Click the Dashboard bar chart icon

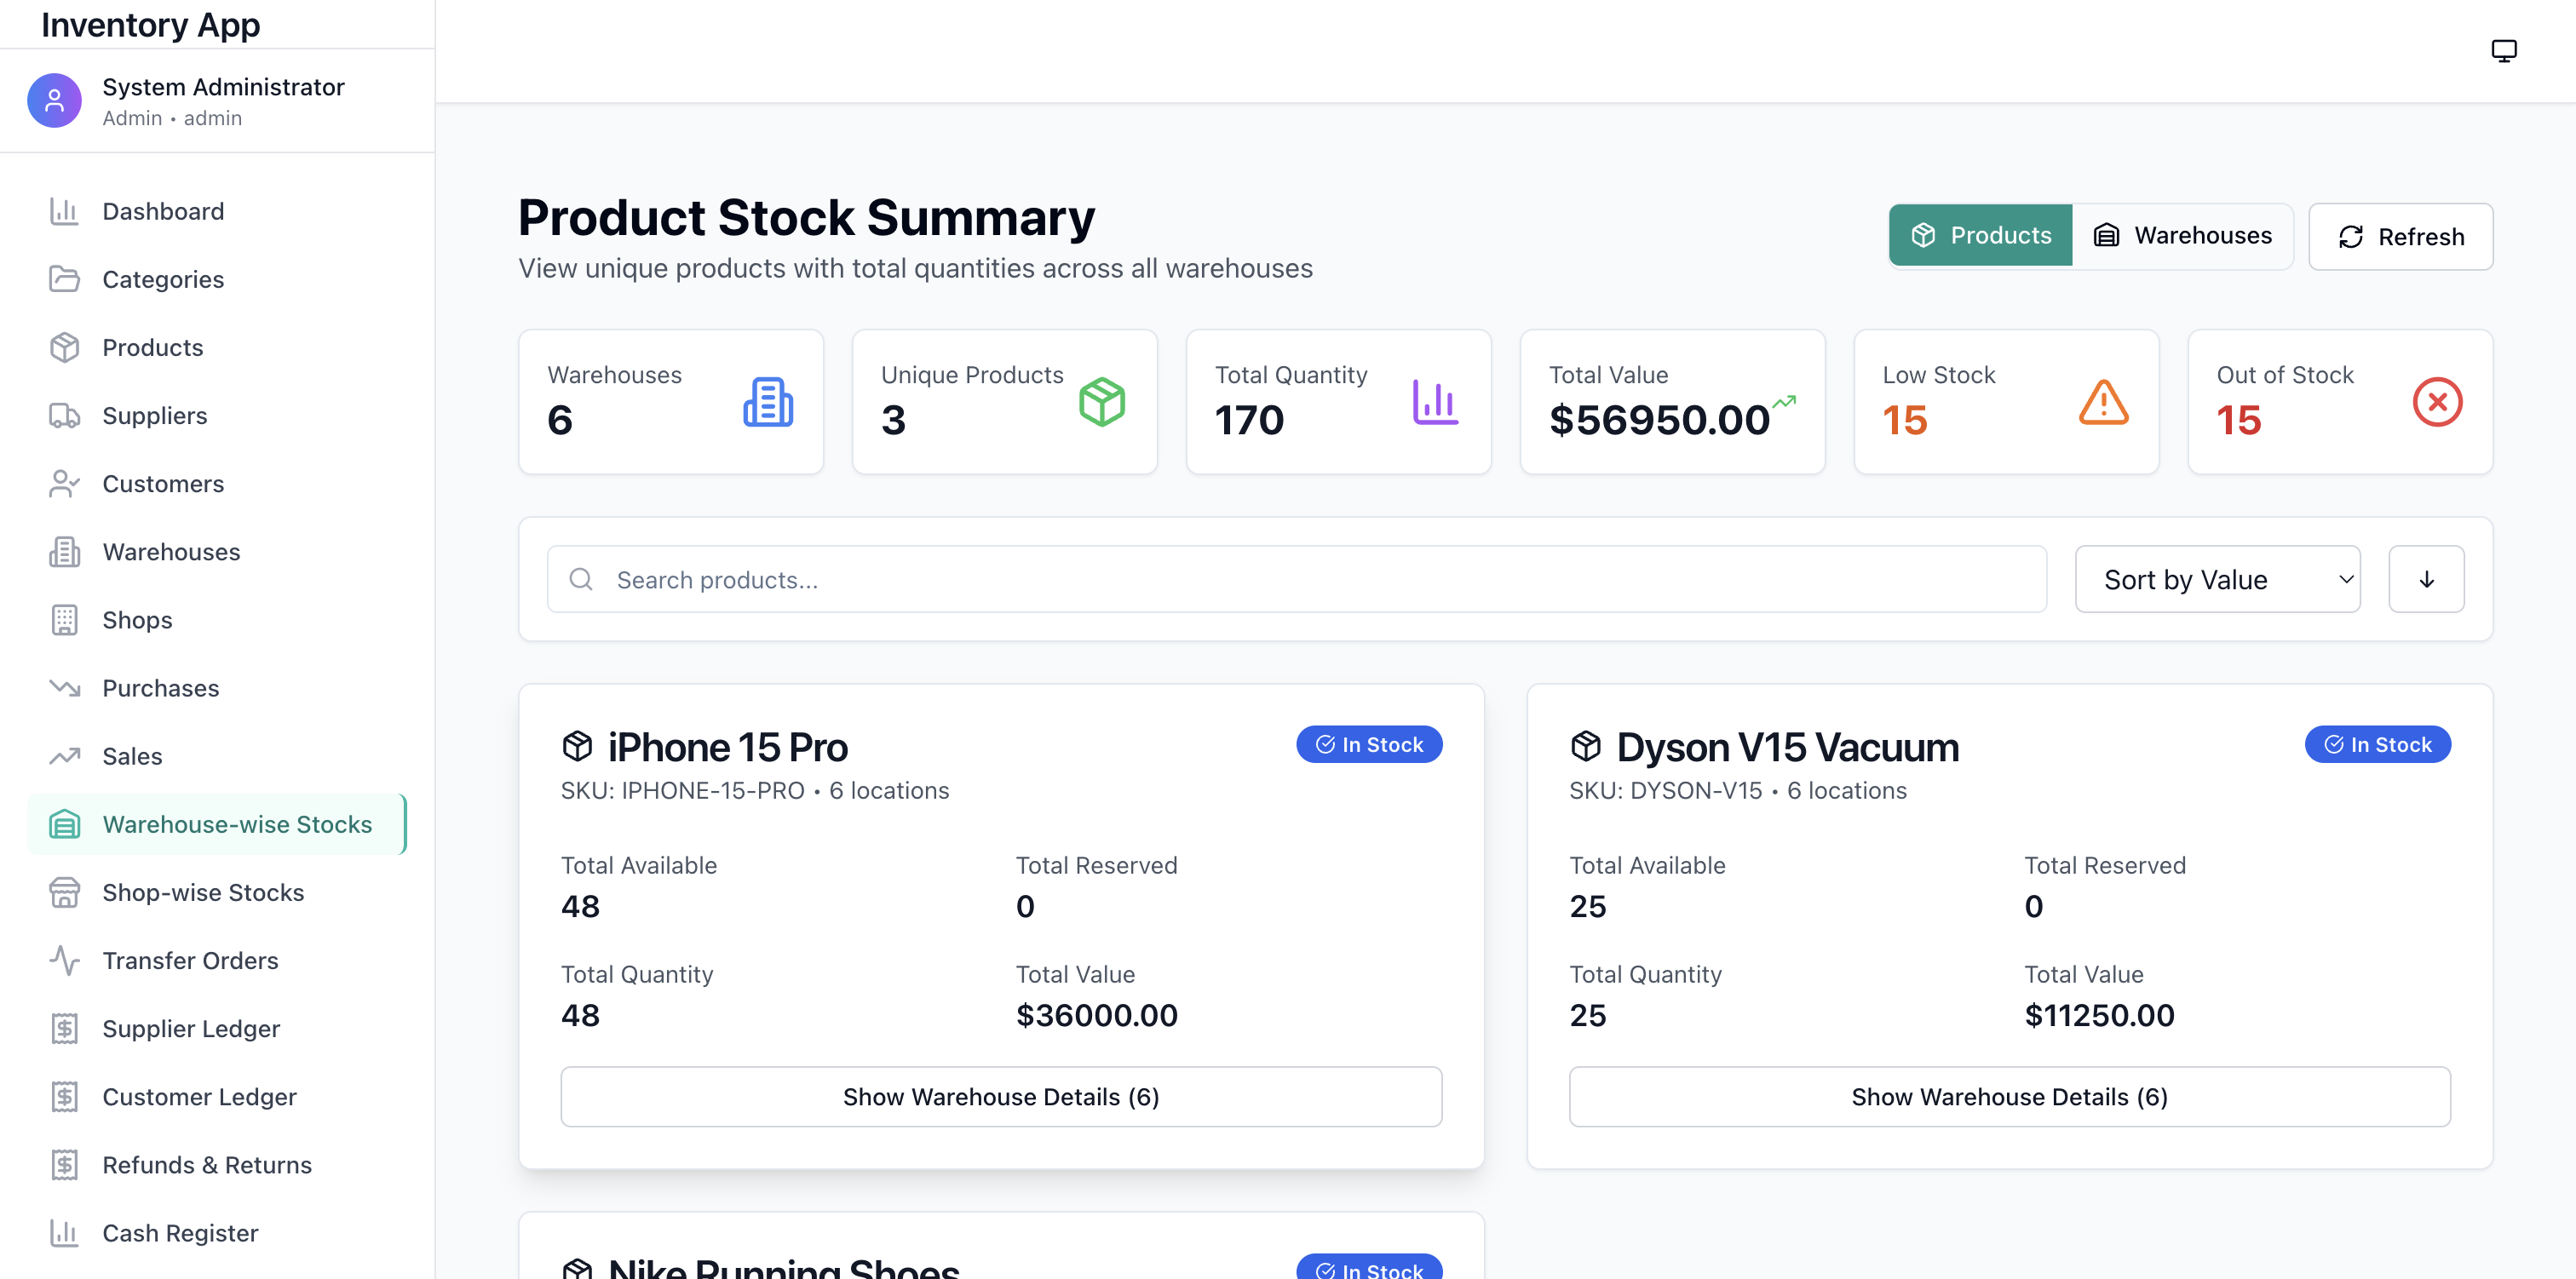point(64,211)
